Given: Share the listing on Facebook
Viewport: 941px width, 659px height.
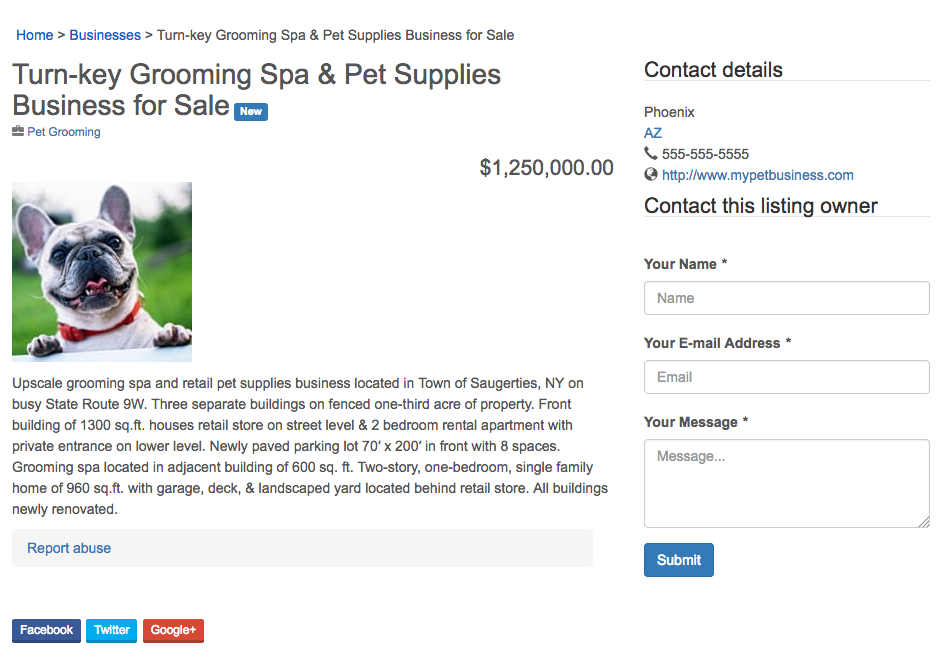Looking at the screenshot, I should [x=46, y=630].
